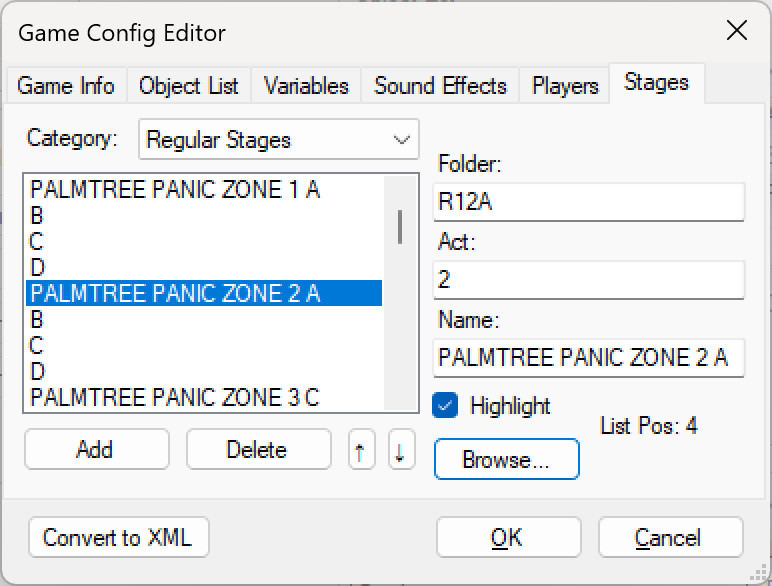Click the Folder input field
This screenshot has width=772, height=586.
(x=589, y=201)
